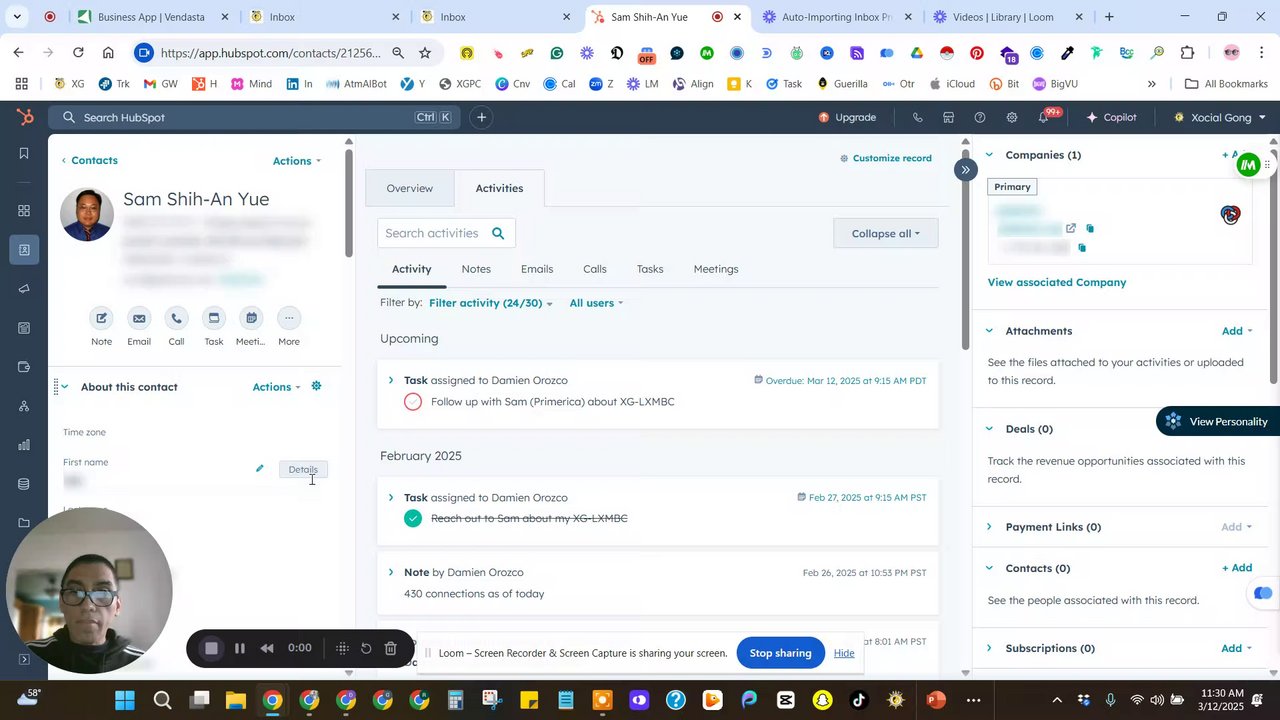Open the Contacts icon in left sidebar
The width and height of the screenshot is (1280, 720).
[24, 249]
